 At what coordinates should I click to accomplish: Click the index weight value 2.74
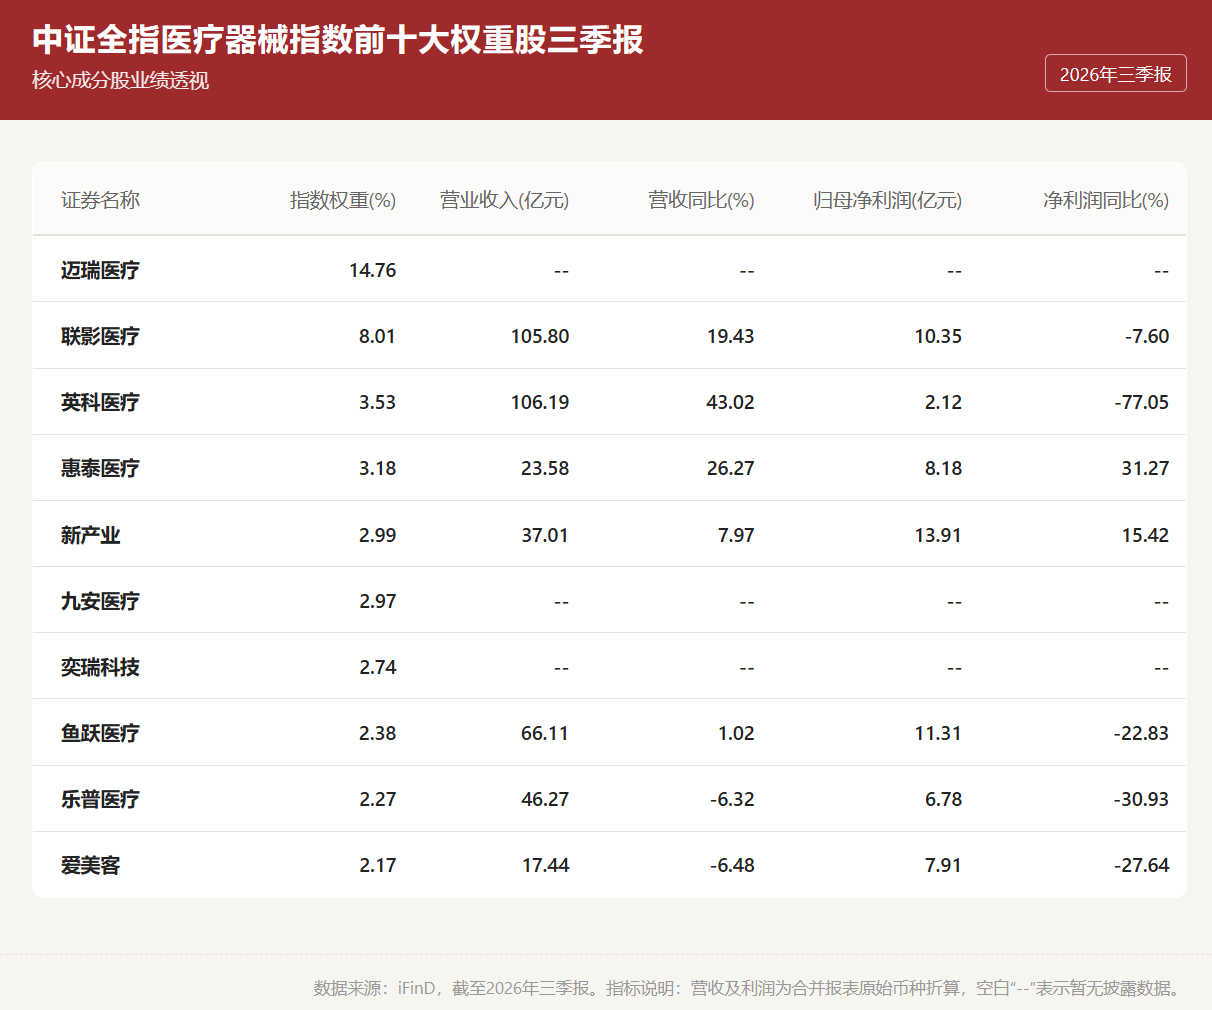(x=378, y=667)
